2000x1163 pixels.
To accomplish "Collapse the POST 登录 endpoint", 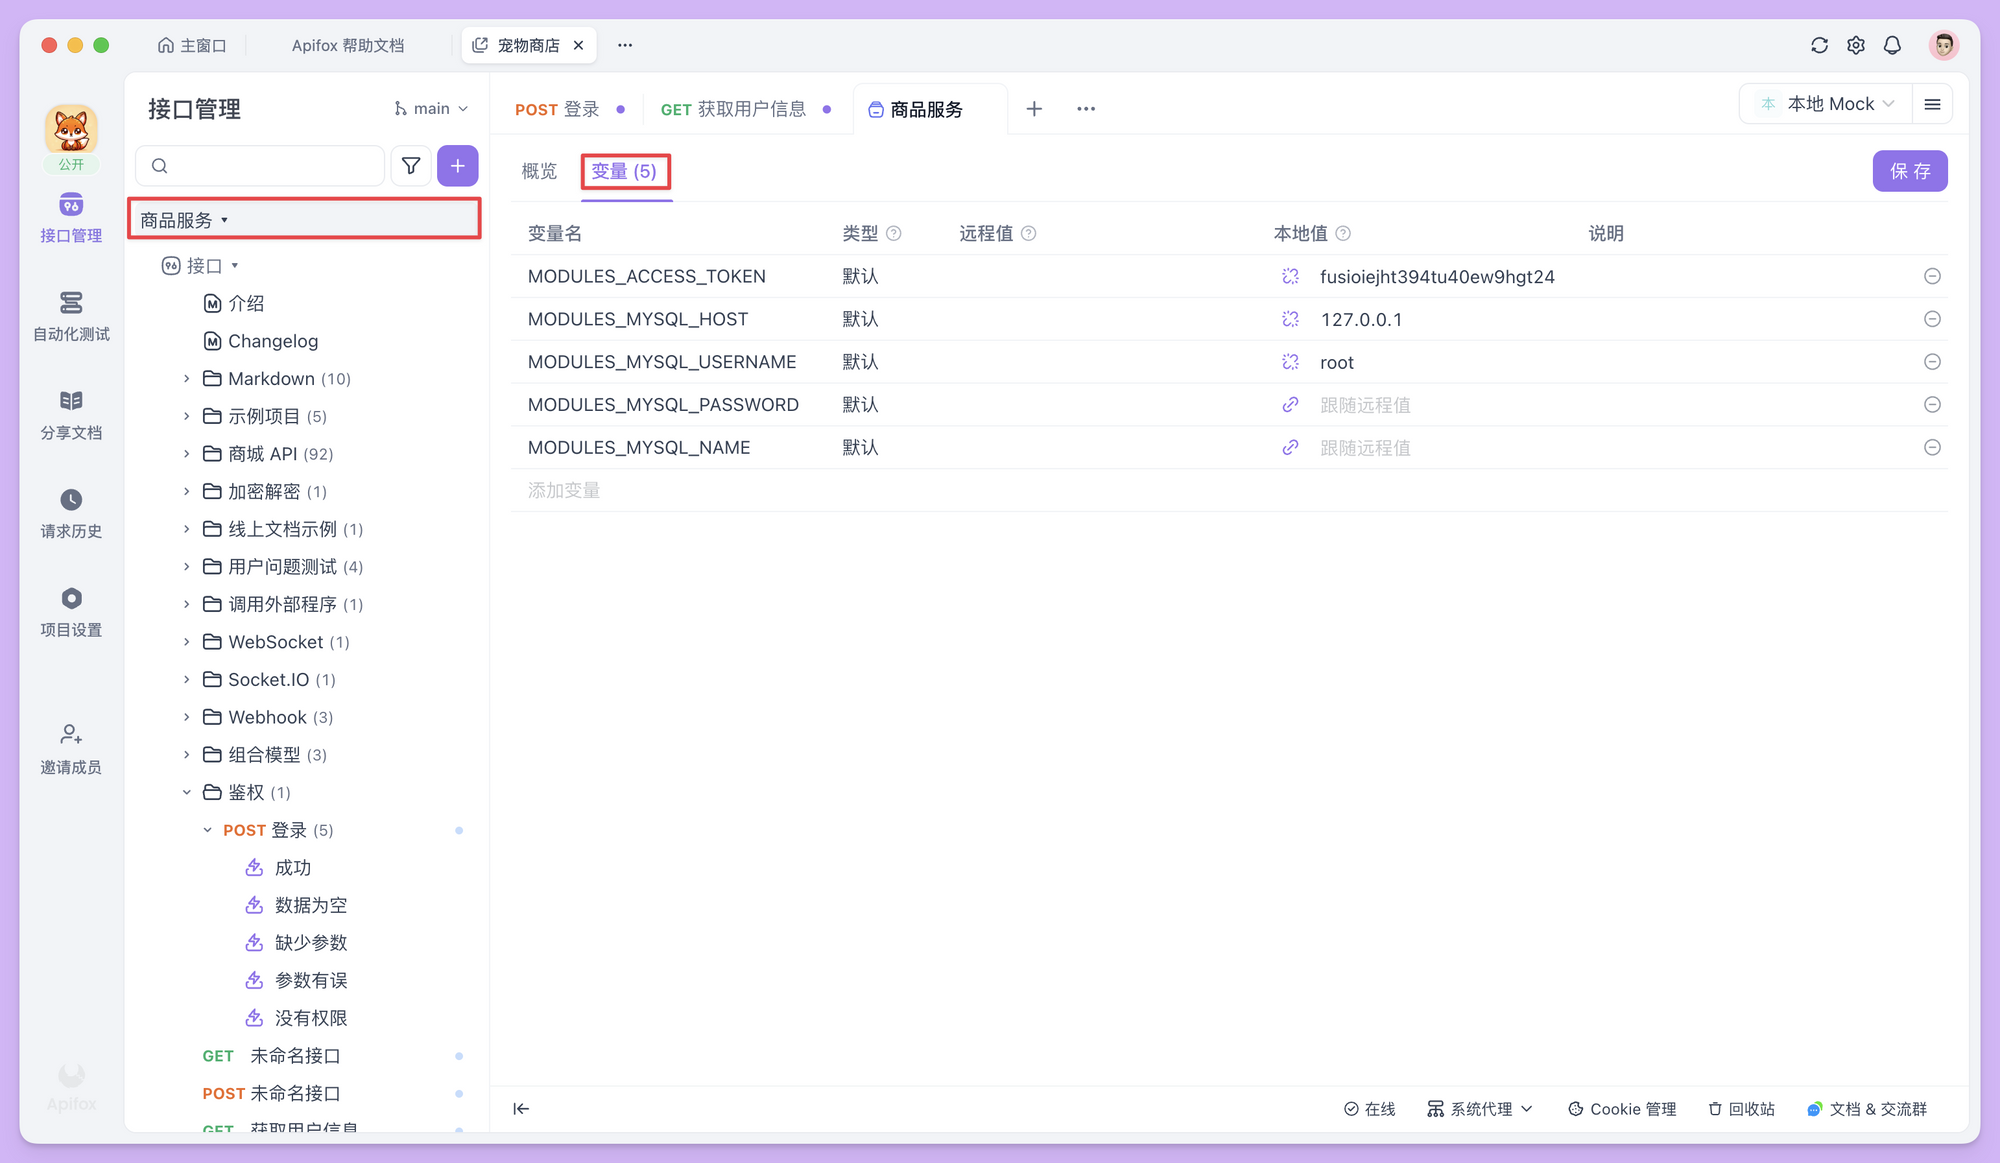I will (x=207, y=830).
